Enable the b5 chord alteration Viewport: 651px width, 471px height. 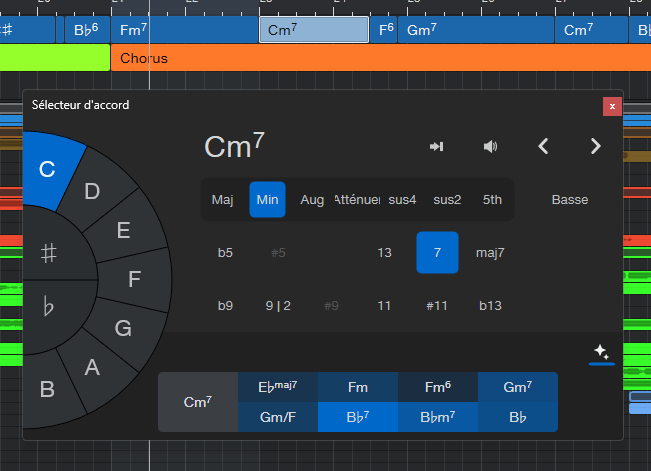click(x=225, y=252)
